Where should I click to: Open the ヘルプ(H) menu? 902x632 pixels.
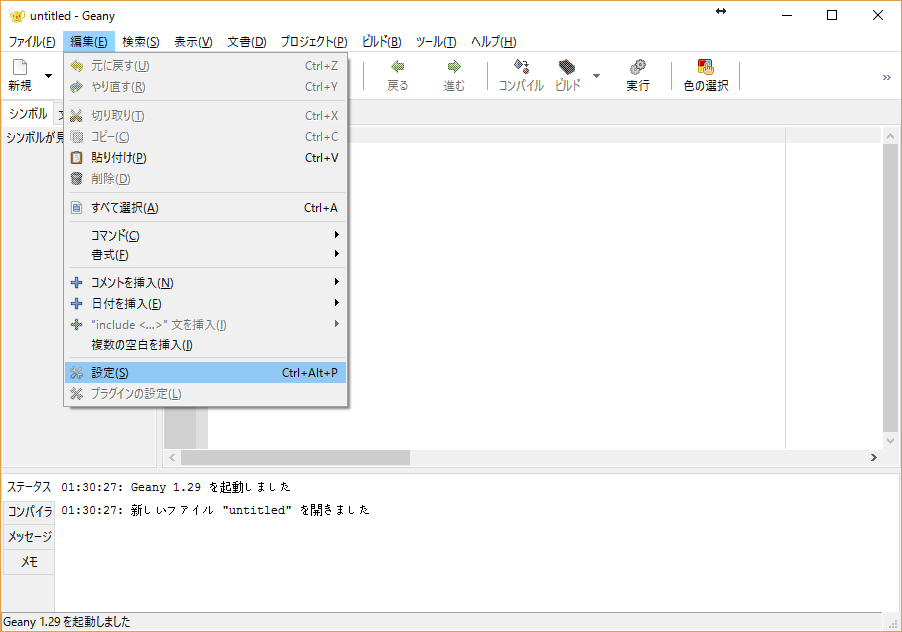(x=494, y=41)
